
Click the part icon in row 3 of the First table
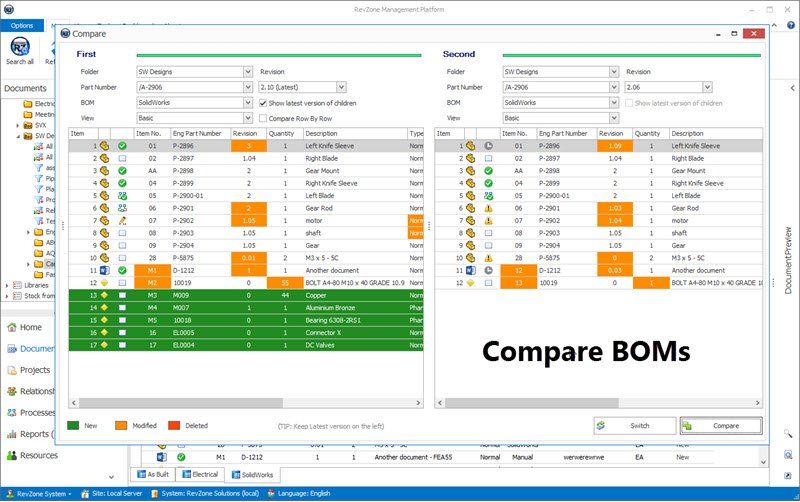[x=105, y=171]
